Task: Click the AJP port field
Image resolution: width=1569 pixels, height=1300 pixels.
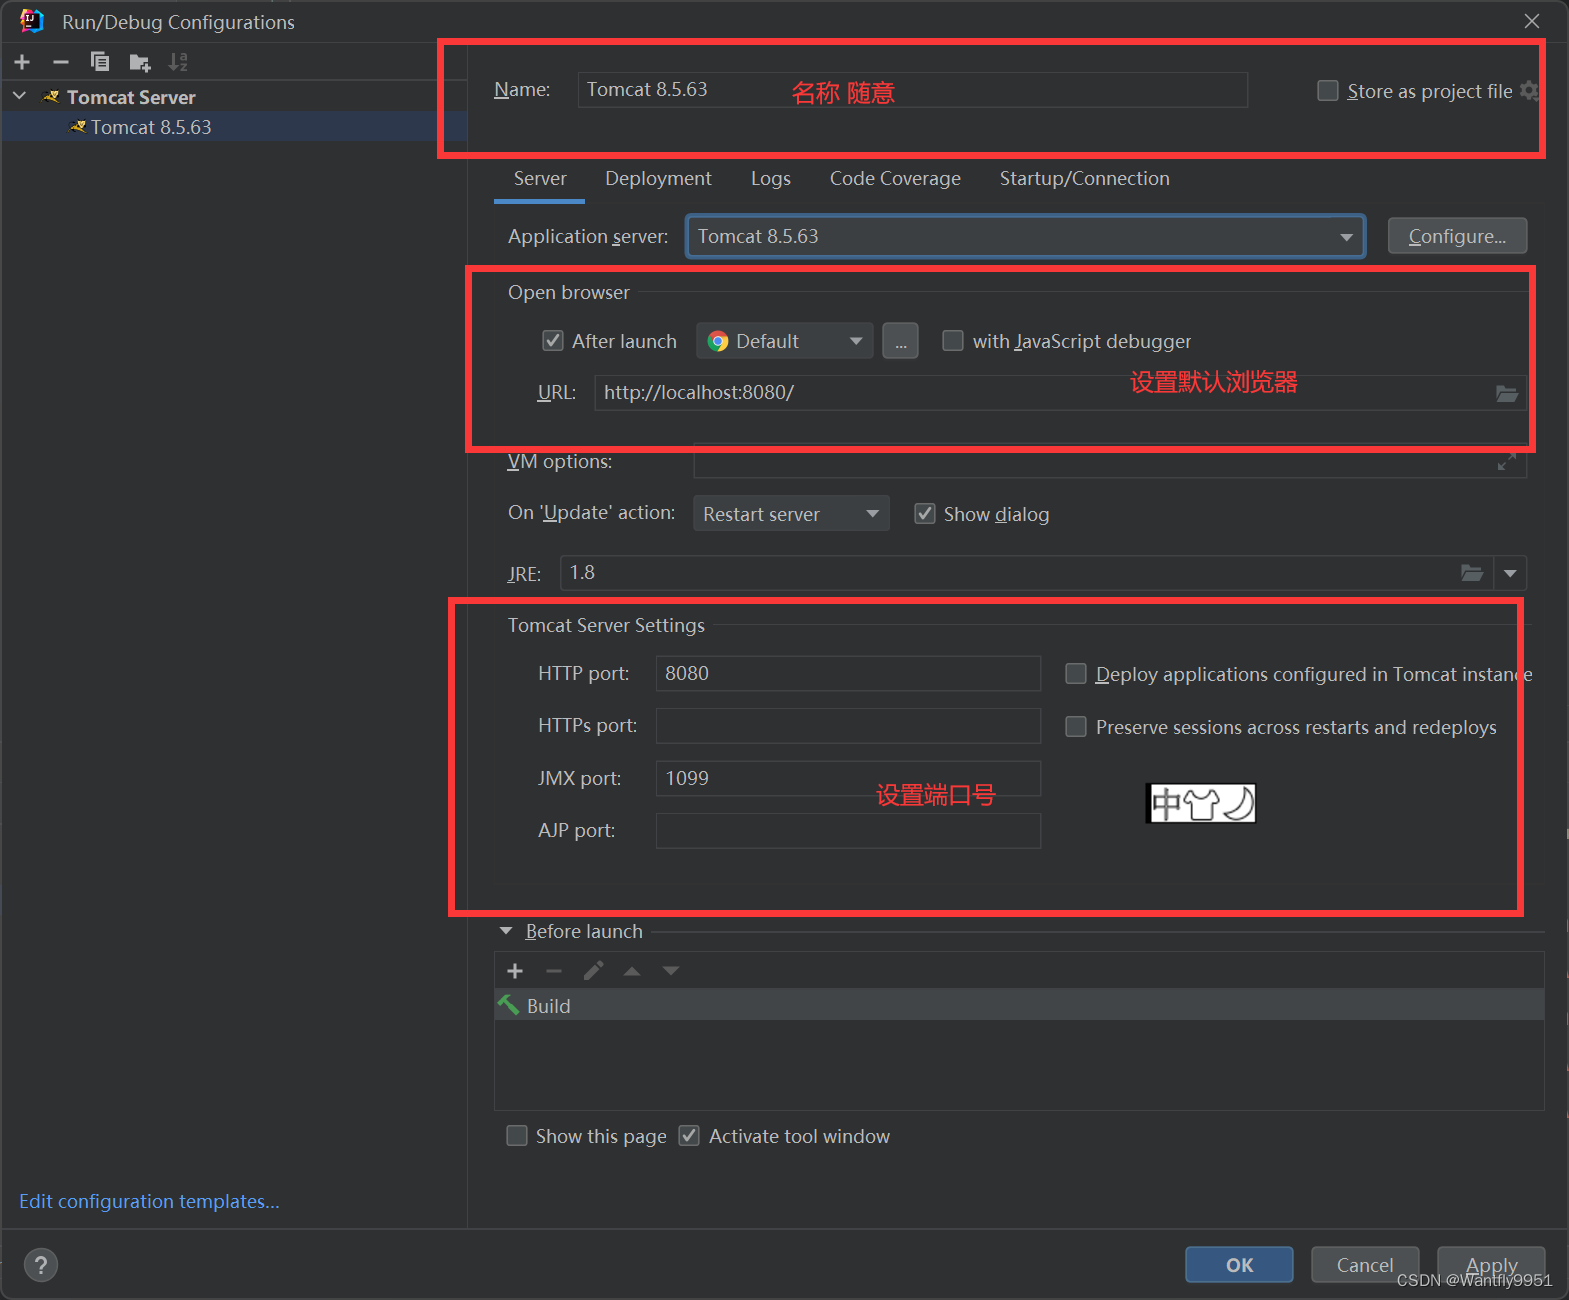Action: (848, 831)
